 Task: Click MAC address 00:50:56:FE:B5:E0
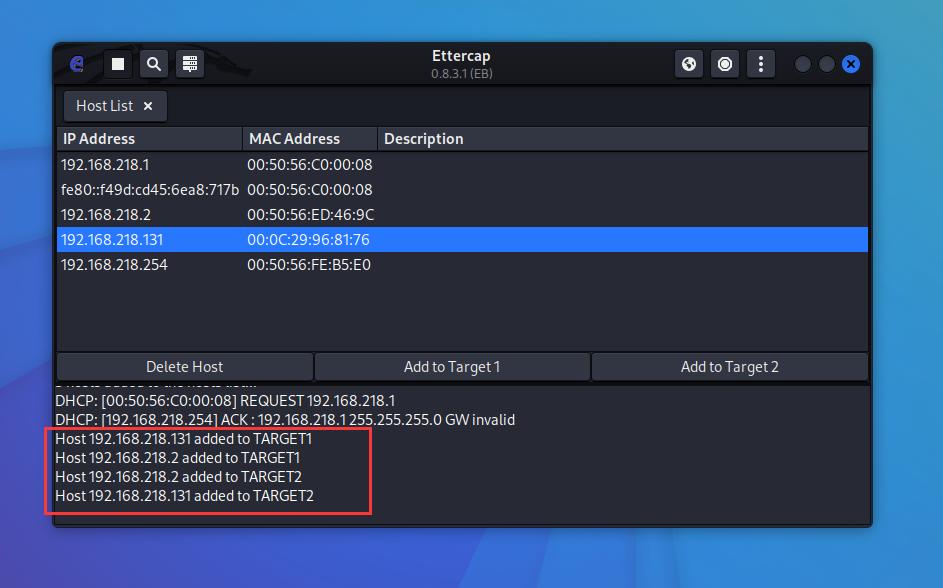309,265
